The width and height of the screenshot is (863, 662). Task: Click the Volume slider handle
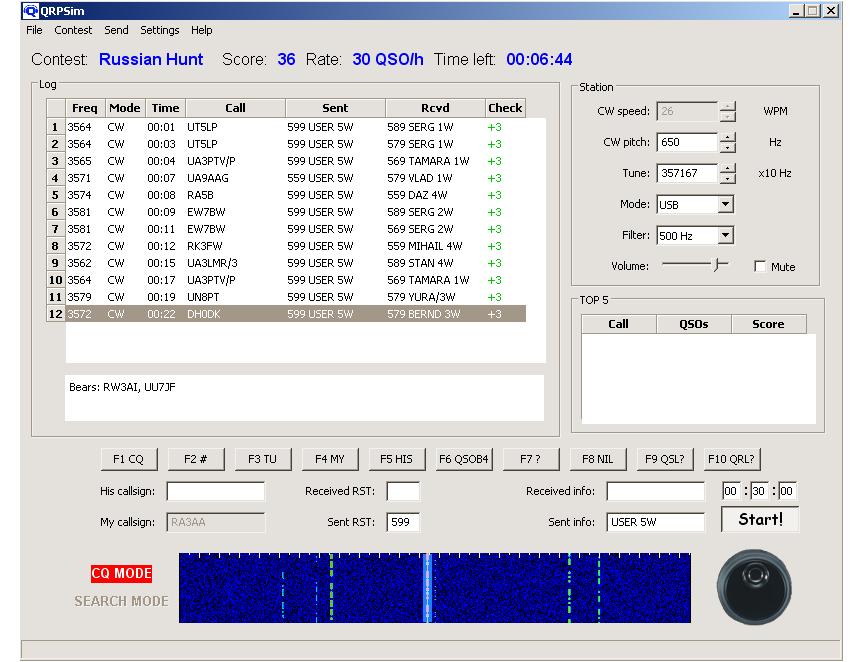click(717, 265)
